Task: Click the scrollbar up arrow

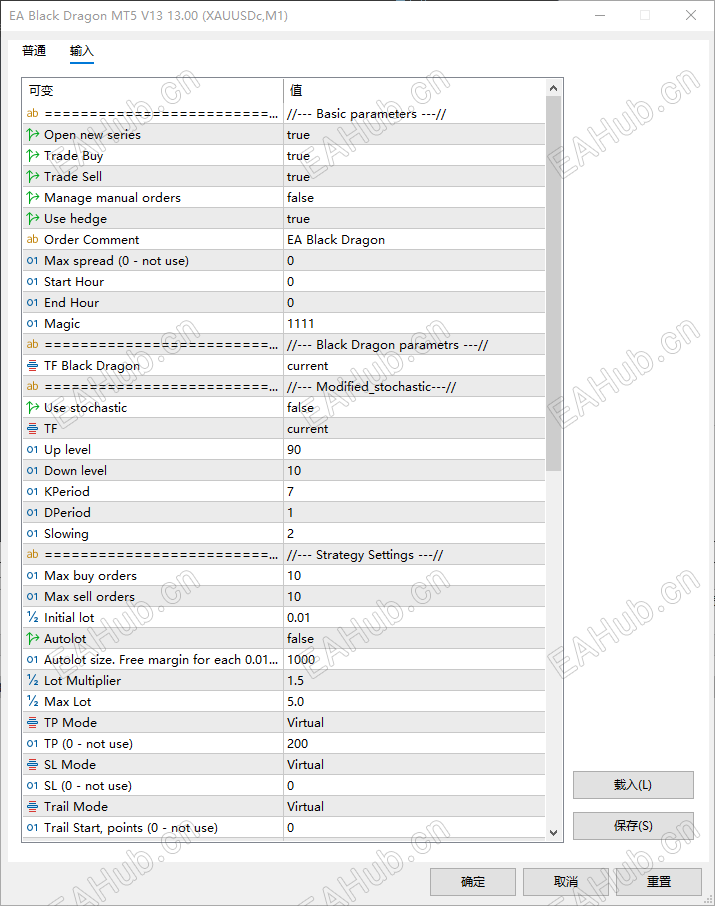Action: [553, 88]
